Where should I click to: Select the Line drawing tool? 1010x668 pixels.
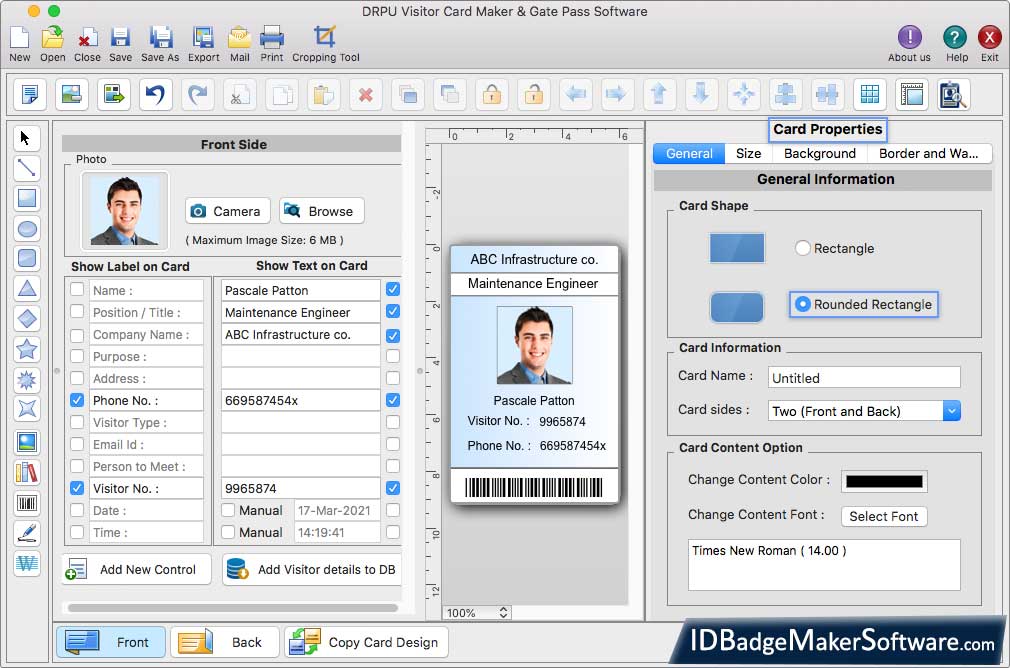26,168
